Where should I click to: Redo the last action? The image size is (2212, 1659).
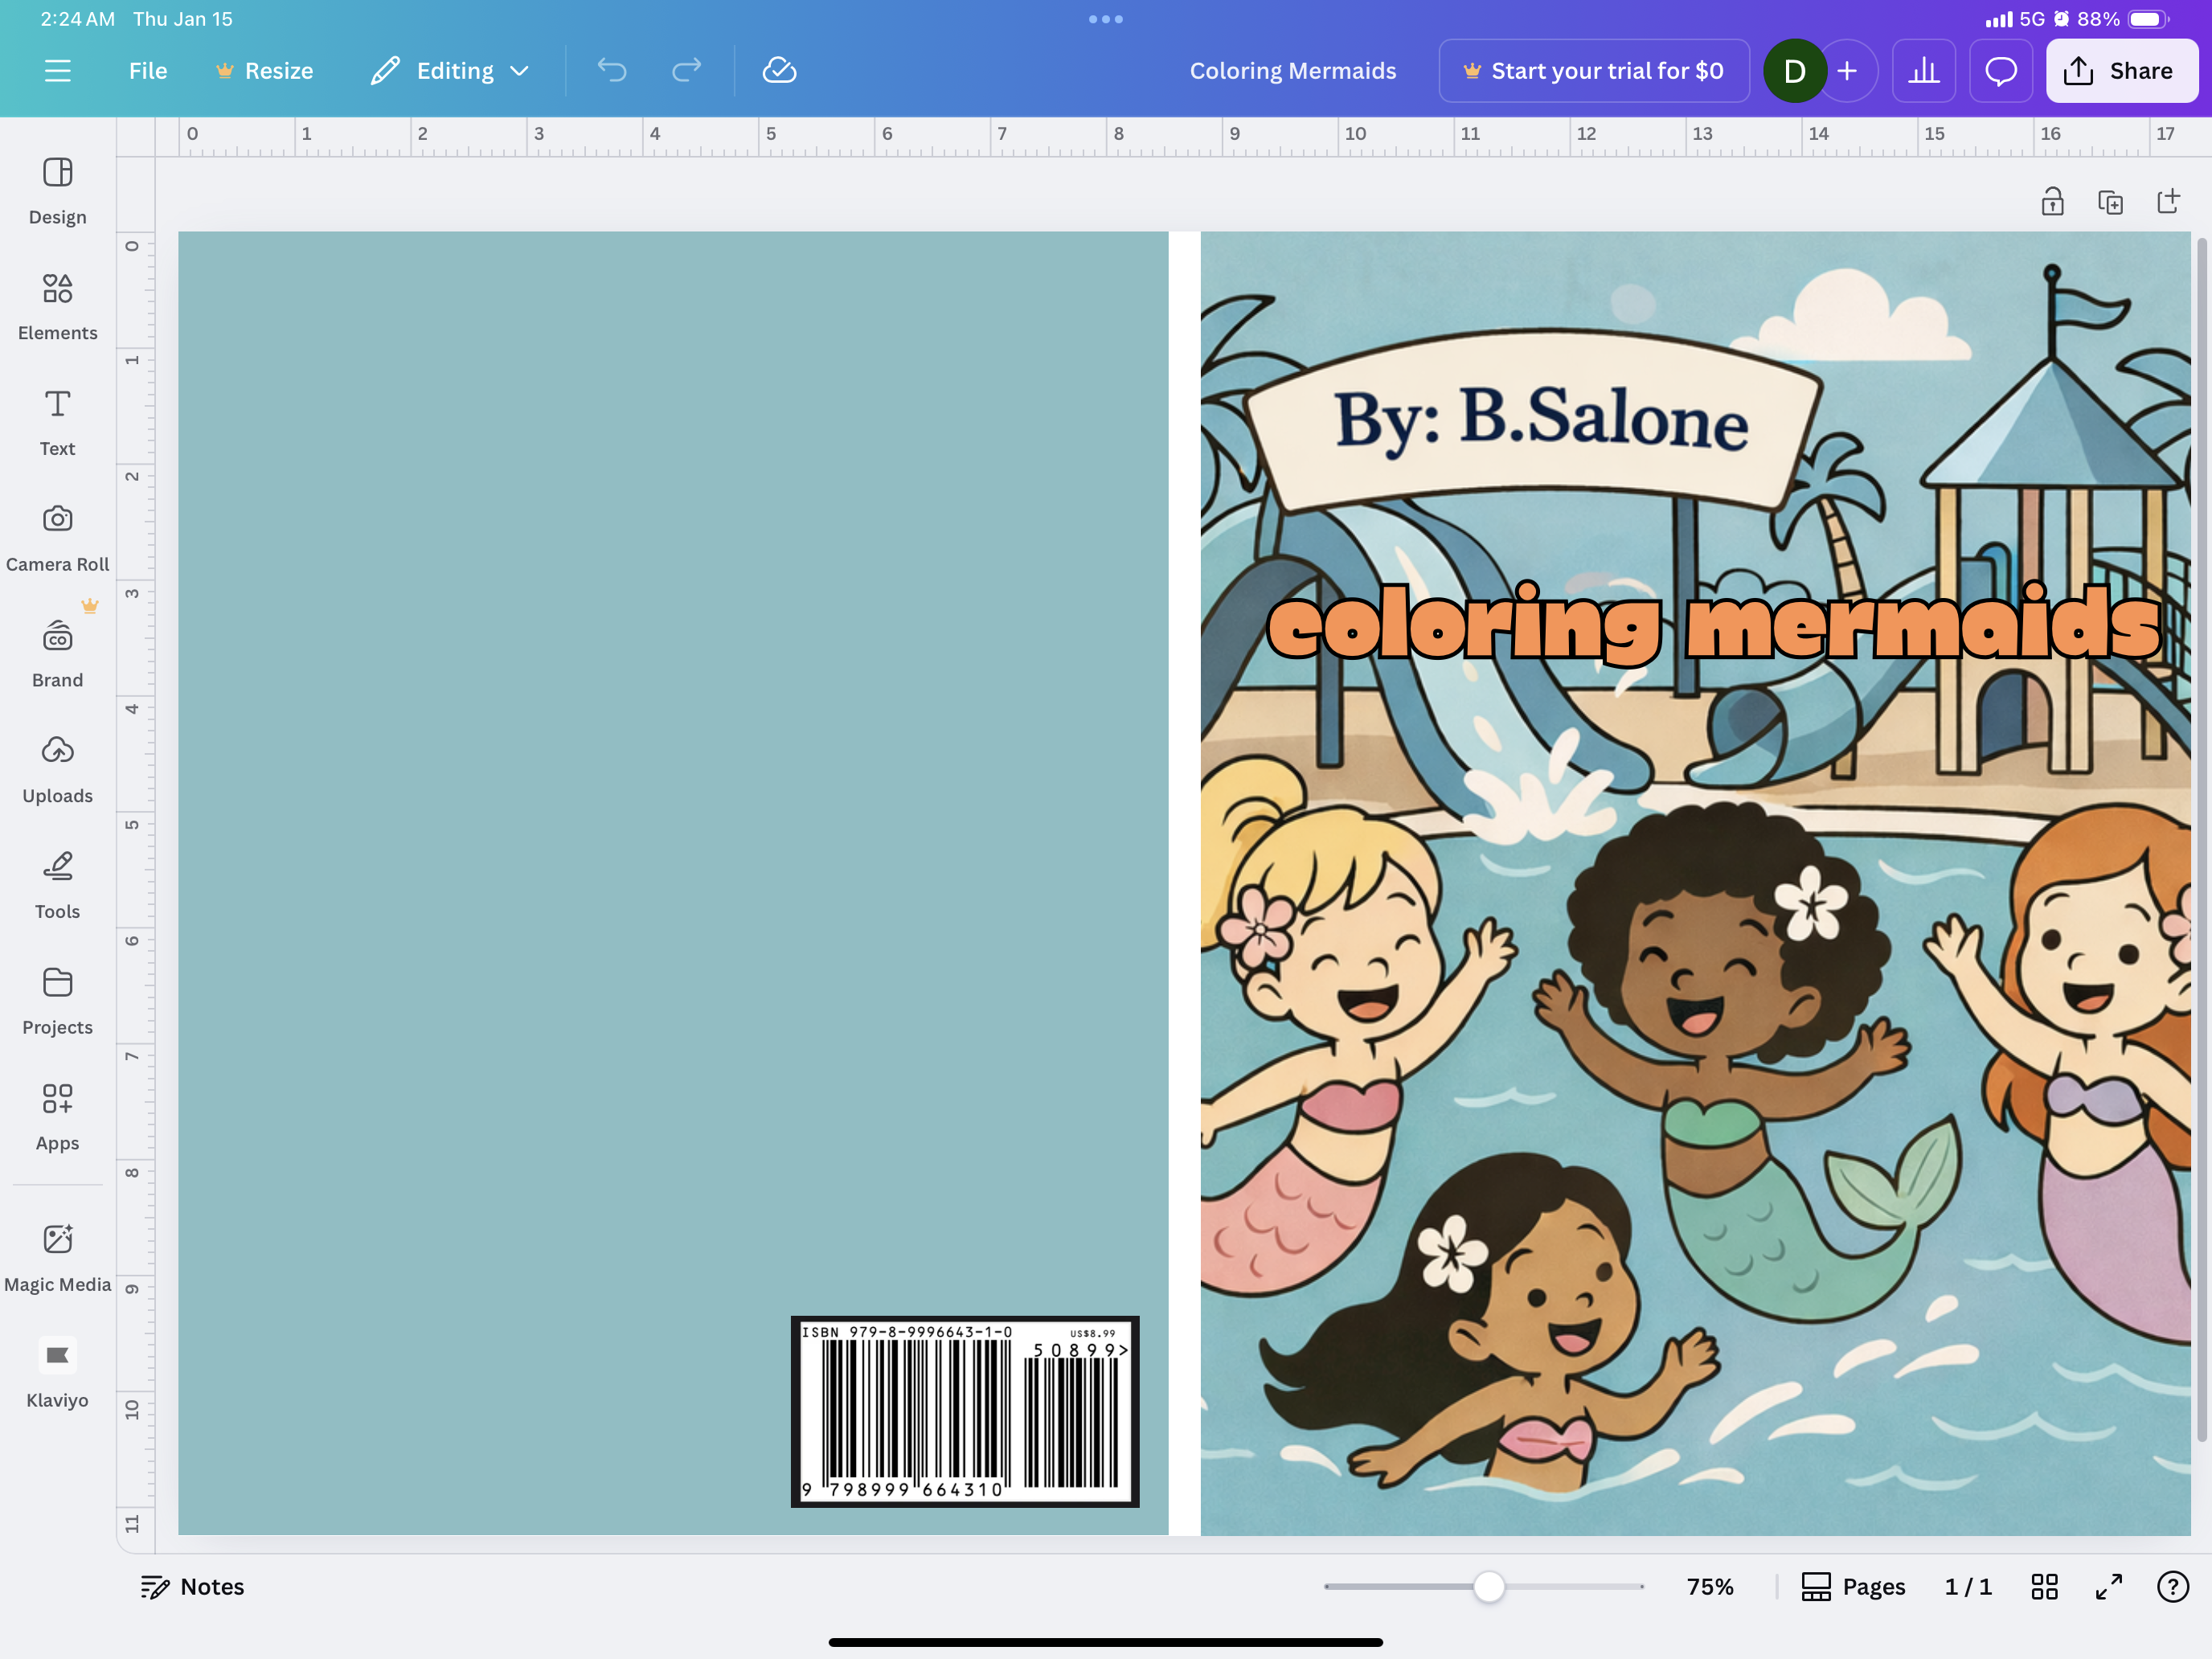[x=686, y=71]
